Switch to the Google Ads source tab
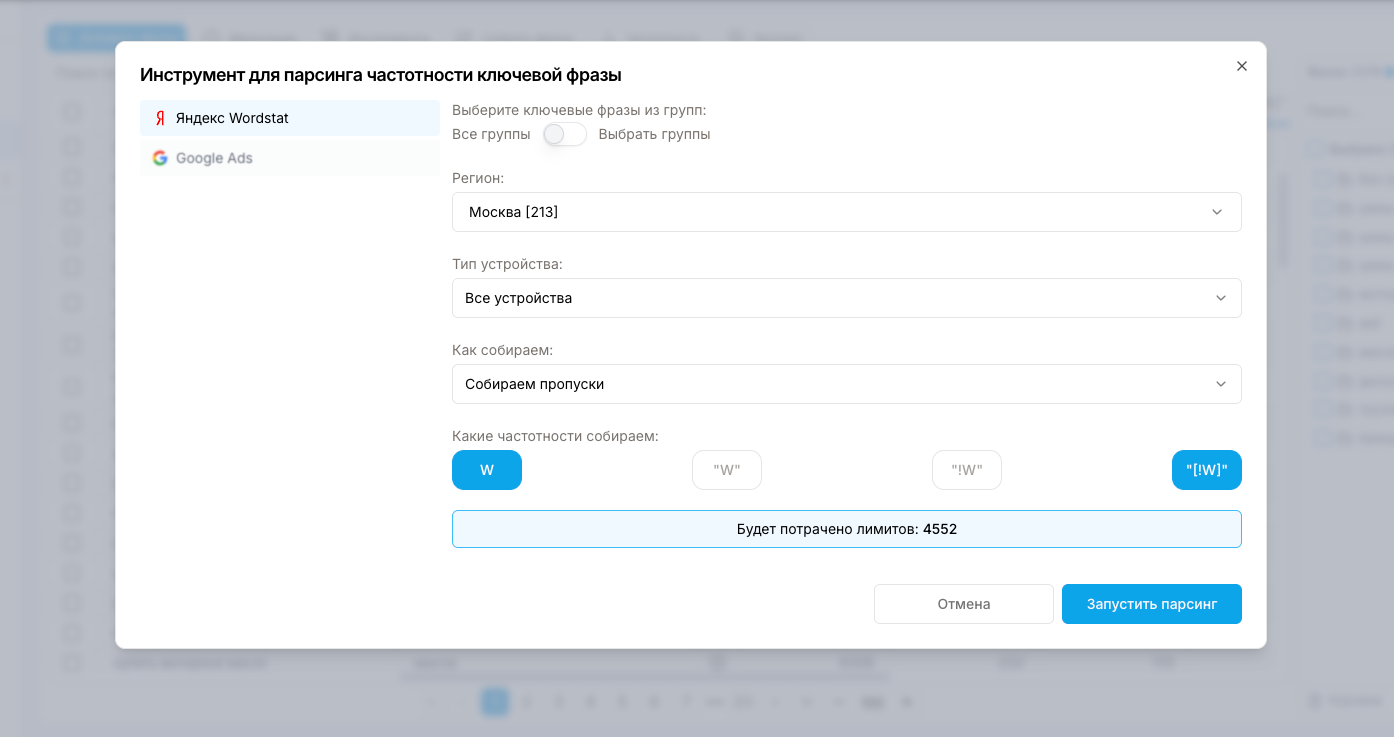 point(289,157)
